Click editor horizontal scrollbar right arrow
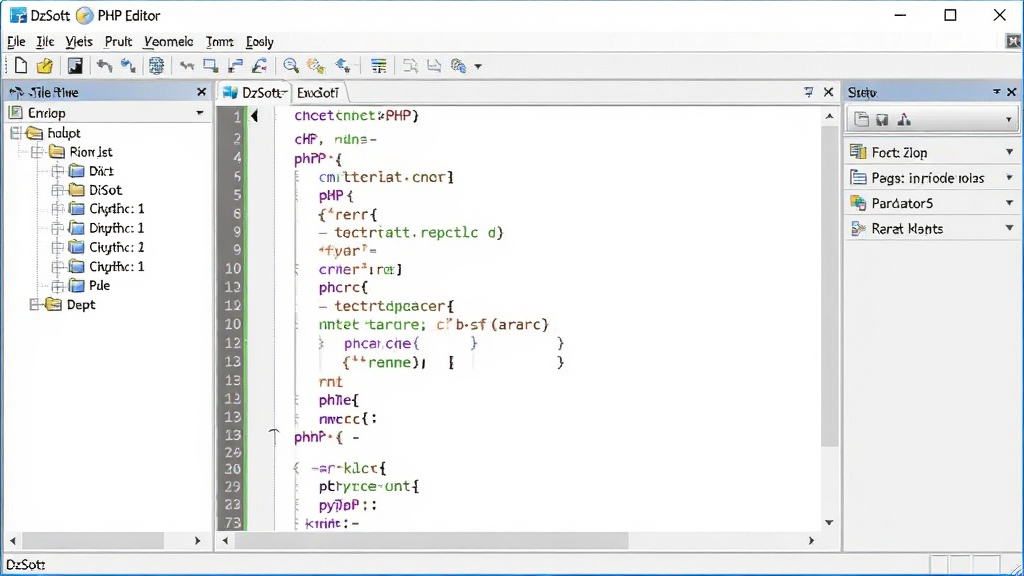 pos(811,541)
